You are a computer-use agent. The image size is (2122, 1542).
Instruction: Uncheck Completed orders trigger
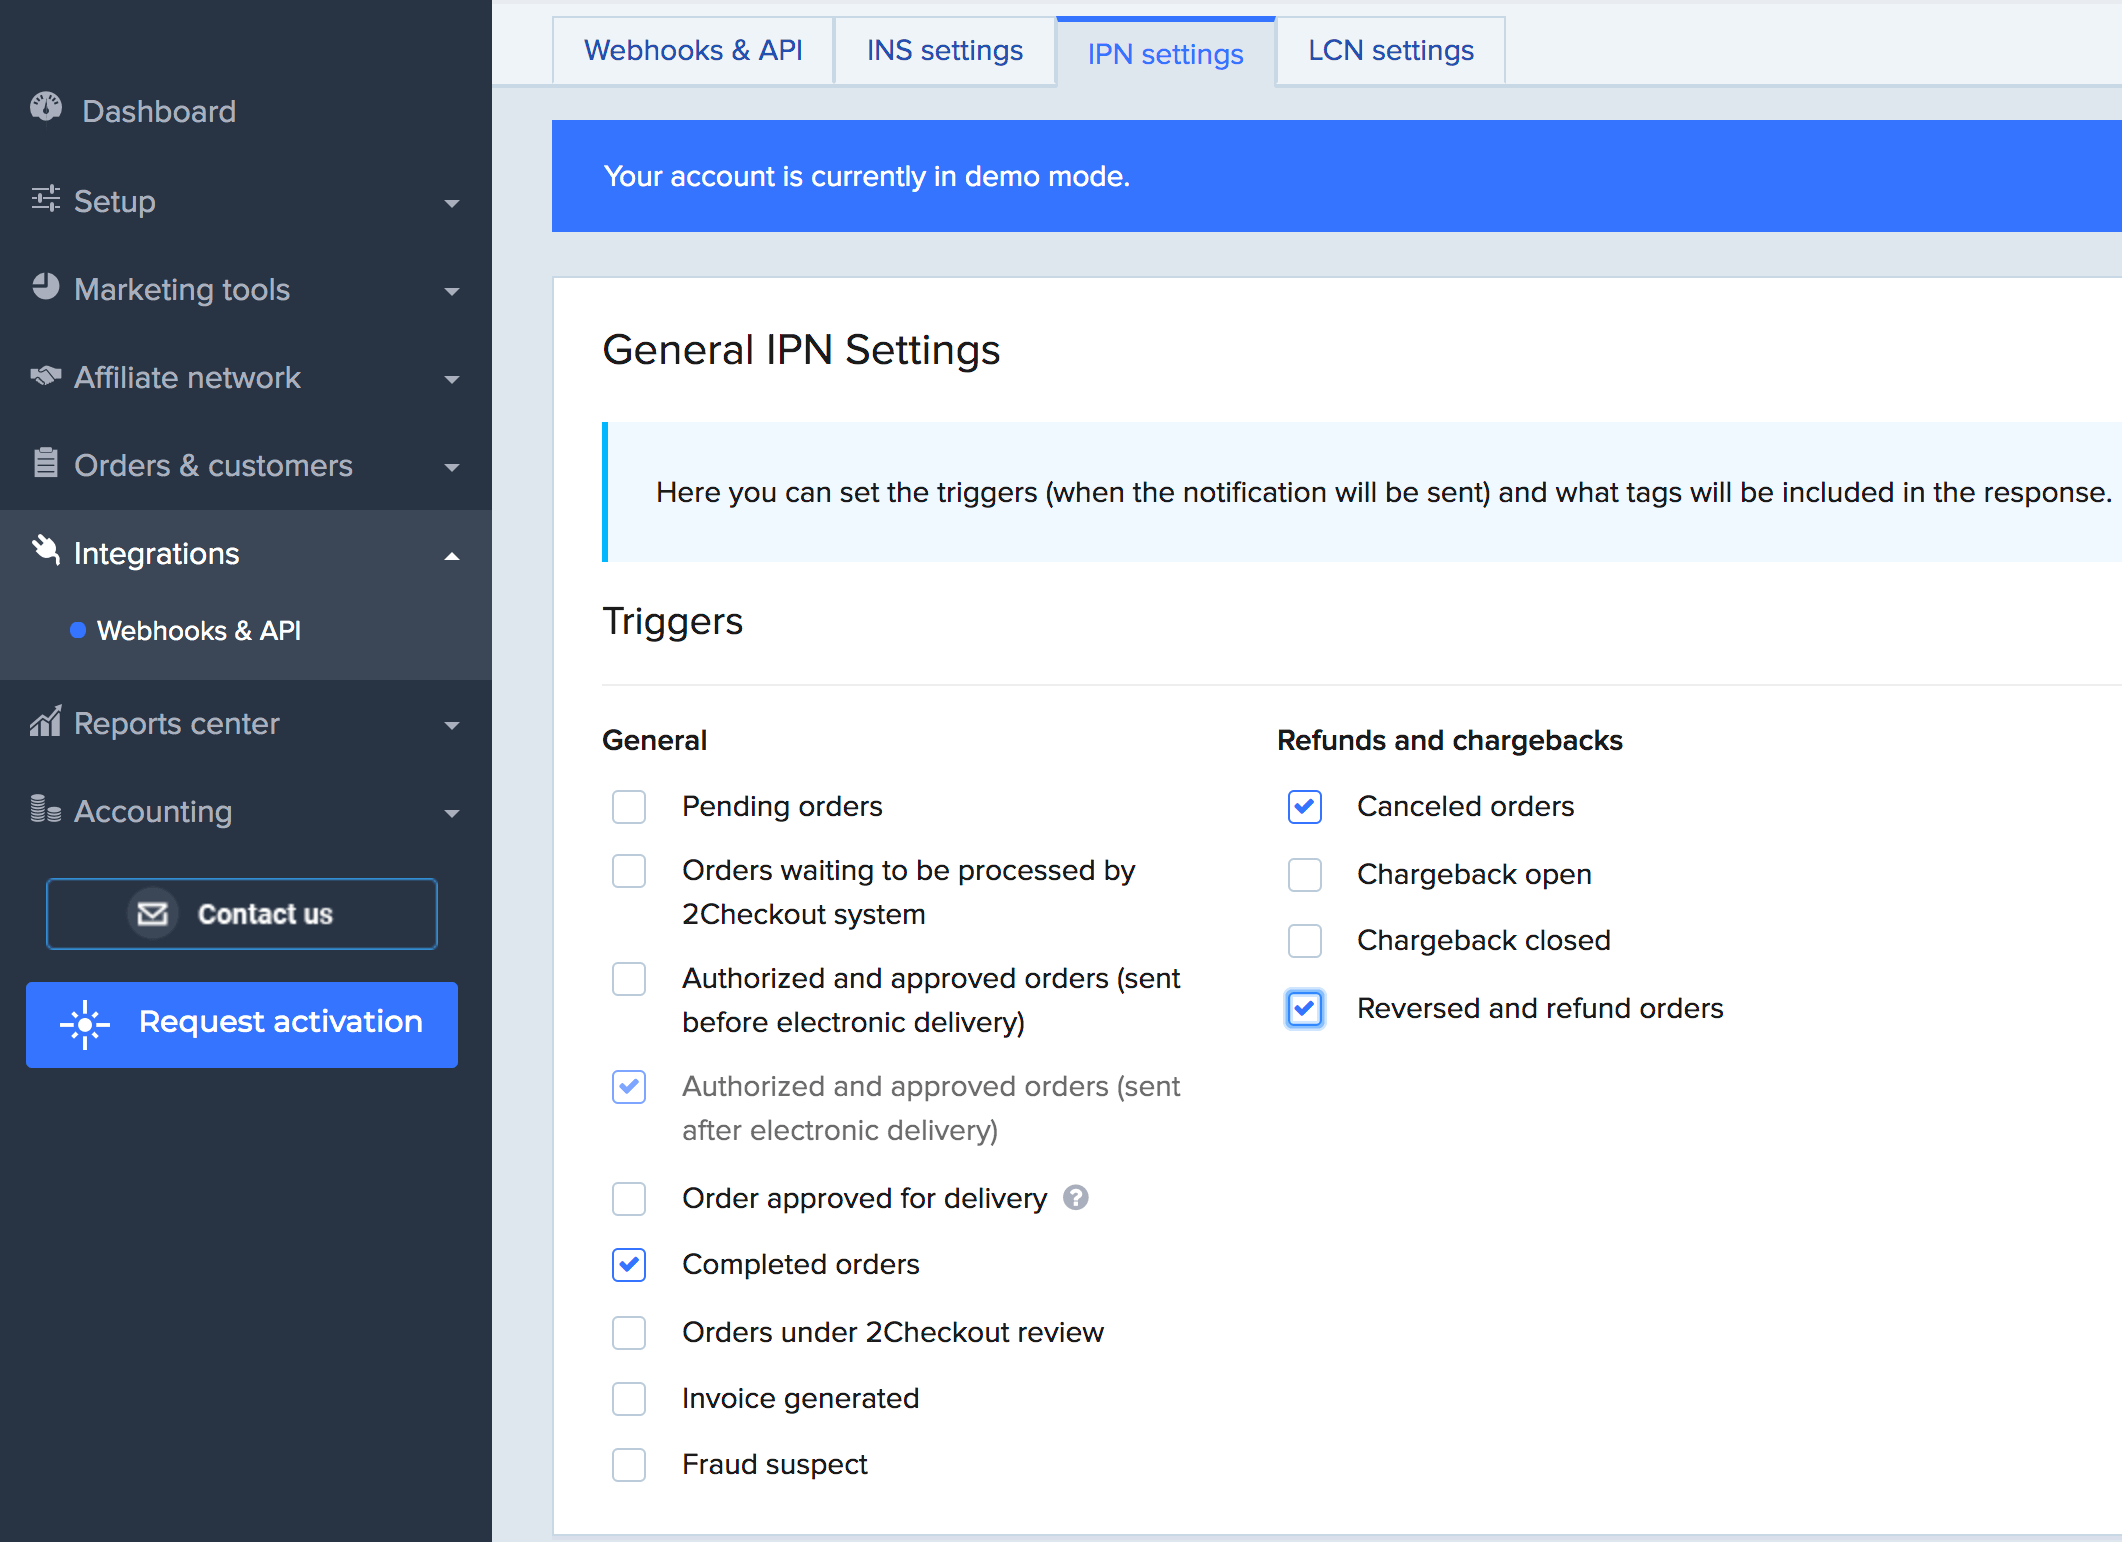(x=628, y=1265)
